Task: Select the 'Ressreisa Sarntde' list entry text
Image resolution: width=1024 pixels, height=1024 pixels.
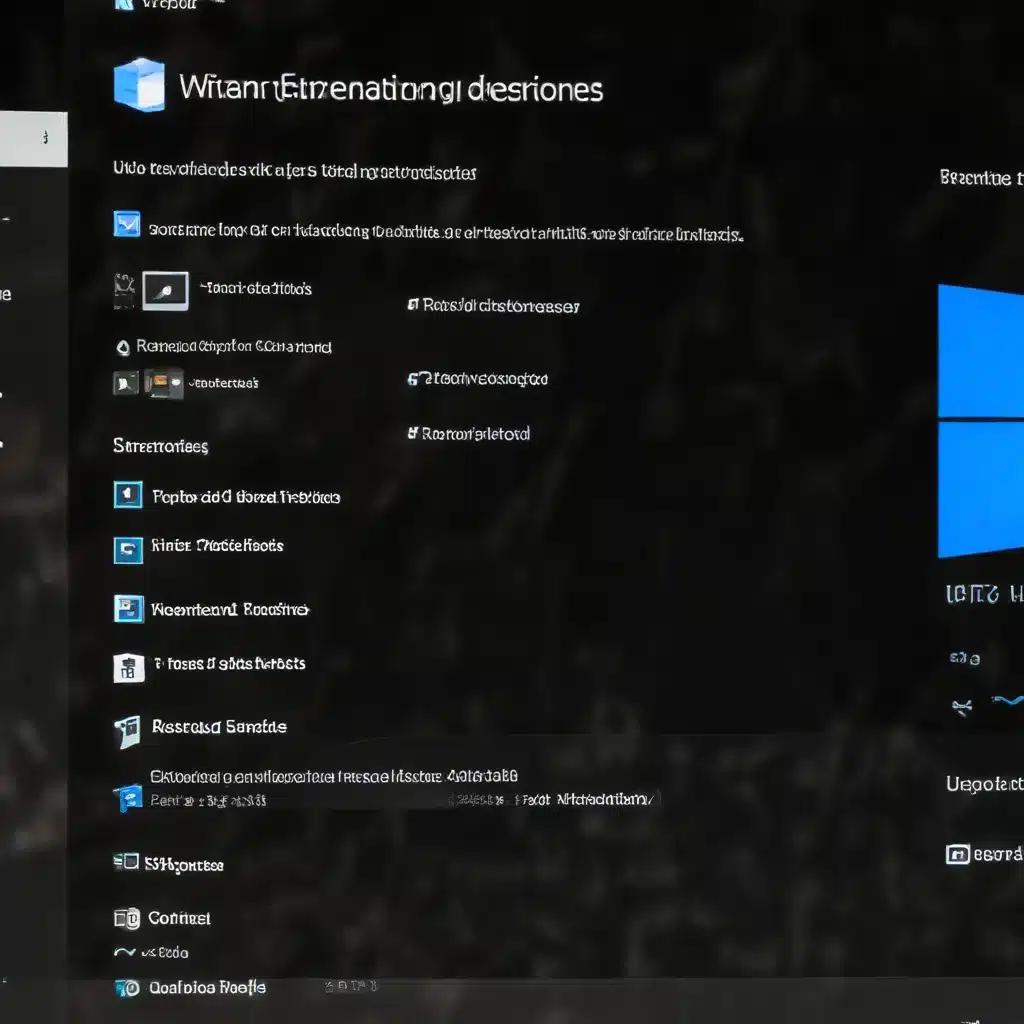Action: (219, 727)
